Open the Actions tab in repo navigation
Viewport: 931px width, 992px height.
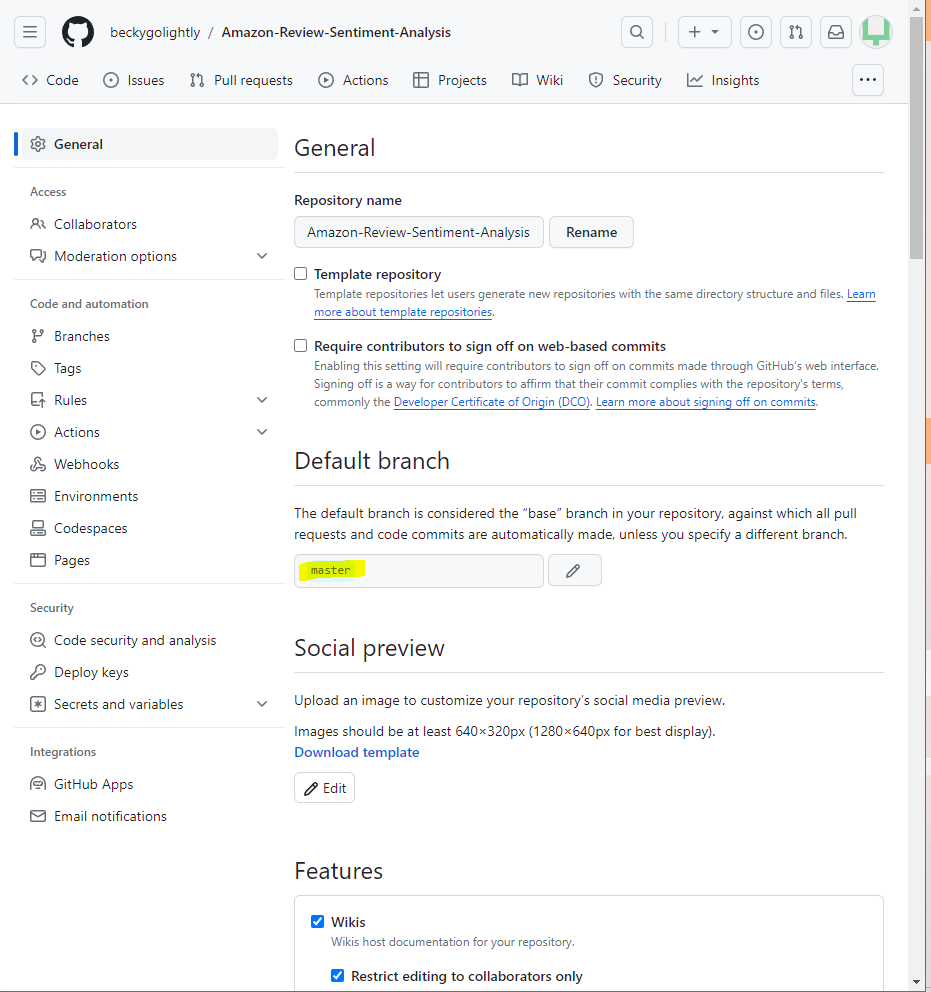pos(353,80)
